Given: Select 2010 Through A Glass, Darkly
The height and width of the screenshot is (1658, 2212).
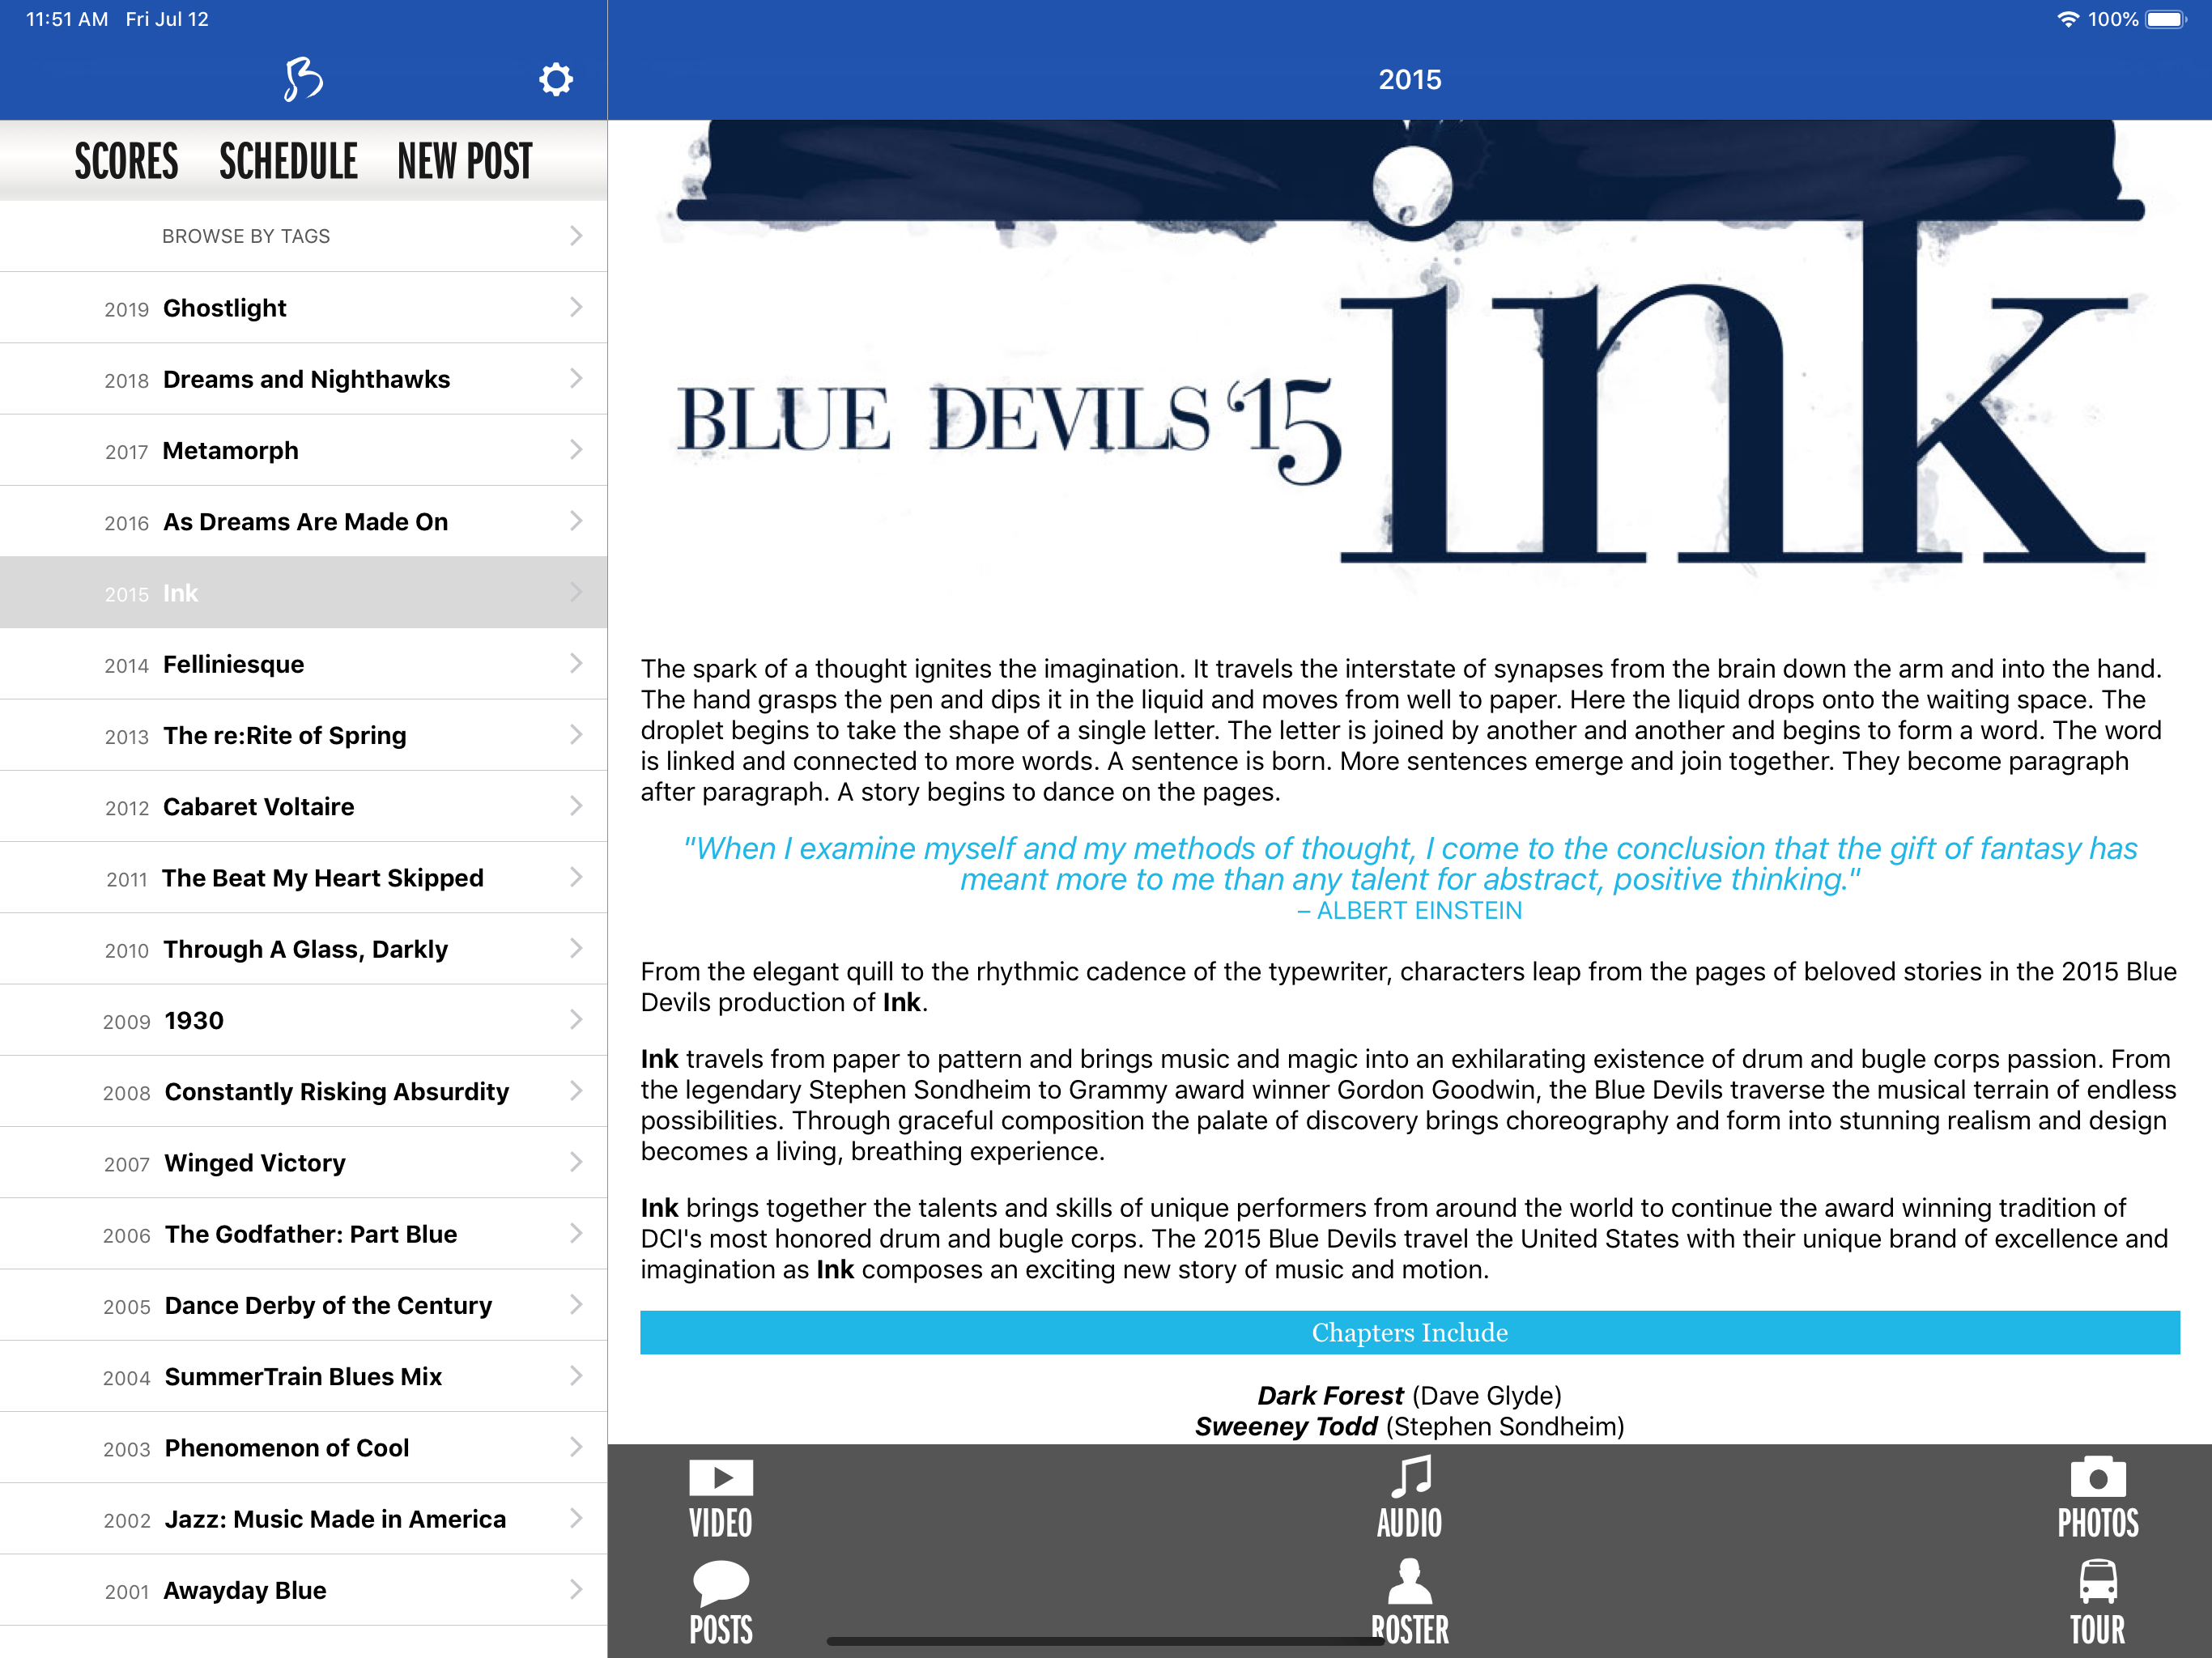Looking at the screenshot, I should point(303,949).
